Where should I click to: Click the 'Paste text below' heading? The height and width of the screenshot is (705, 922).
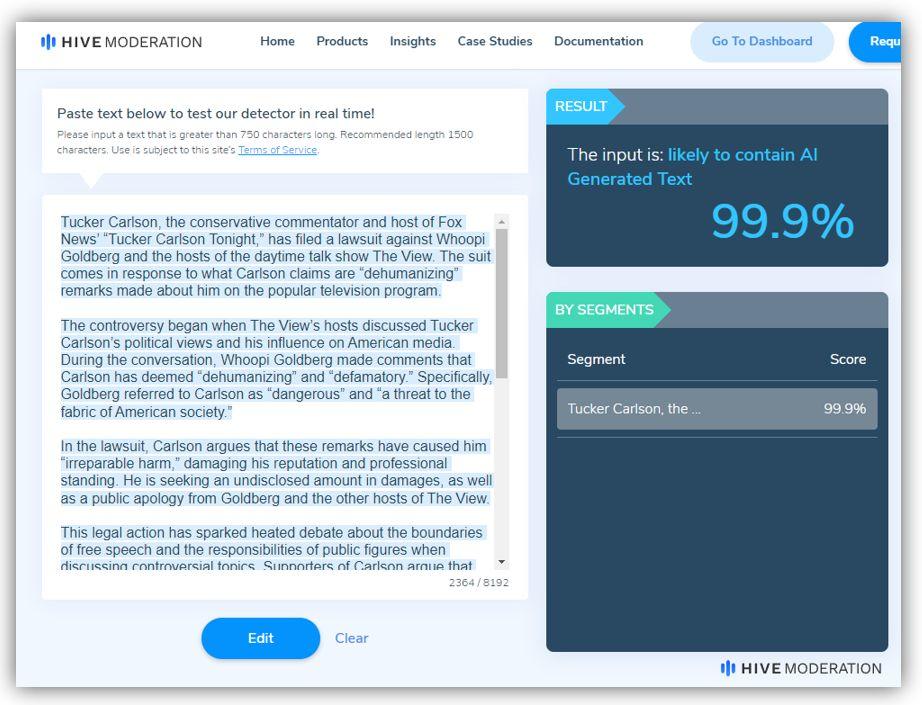216,113
